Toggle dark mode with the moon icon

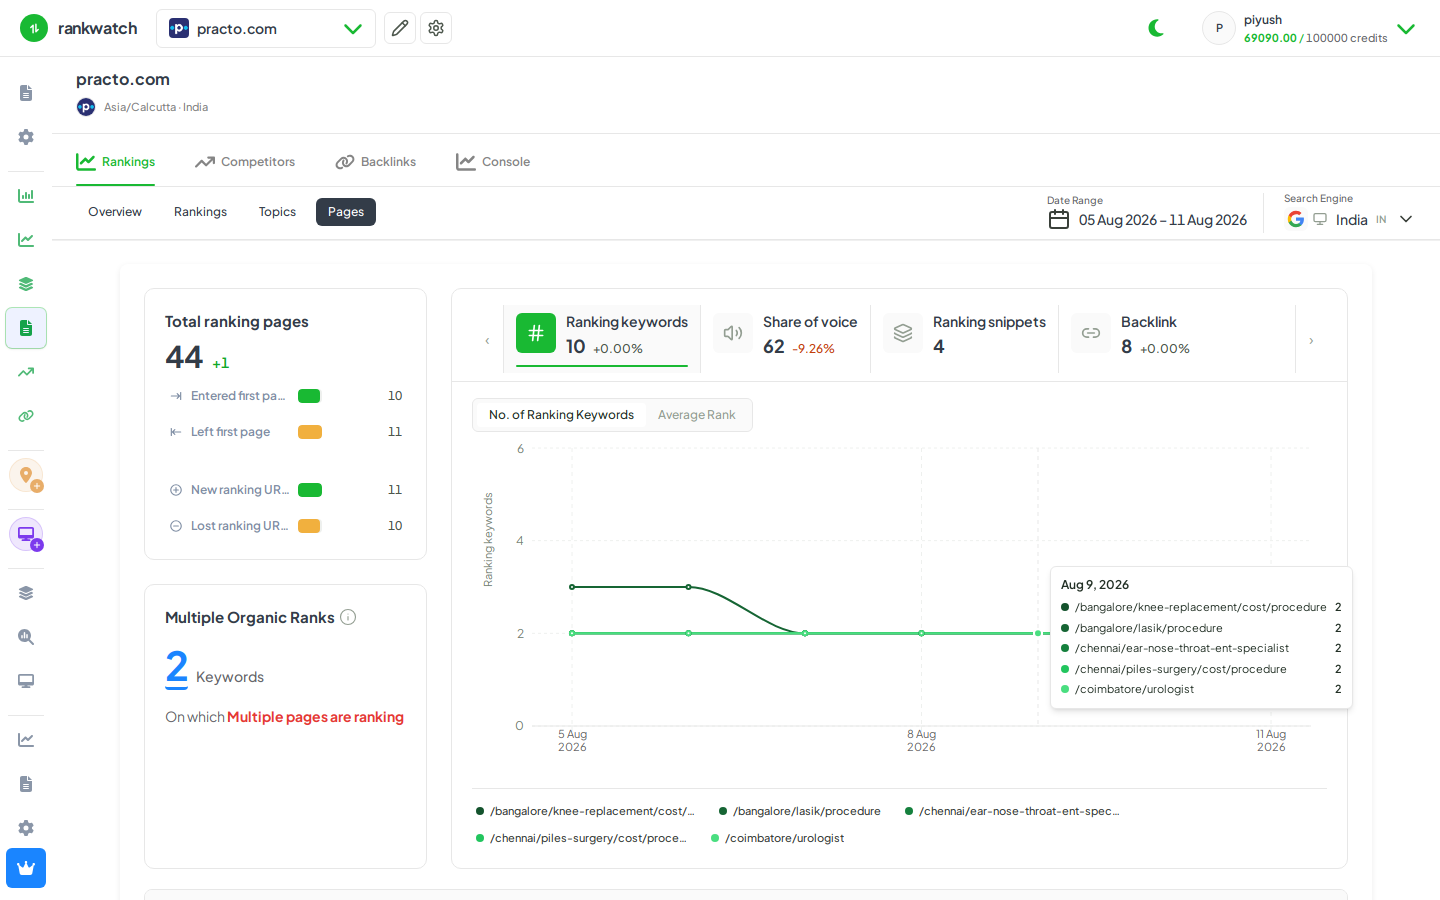pyautogui.click(x=1157, y=28)
